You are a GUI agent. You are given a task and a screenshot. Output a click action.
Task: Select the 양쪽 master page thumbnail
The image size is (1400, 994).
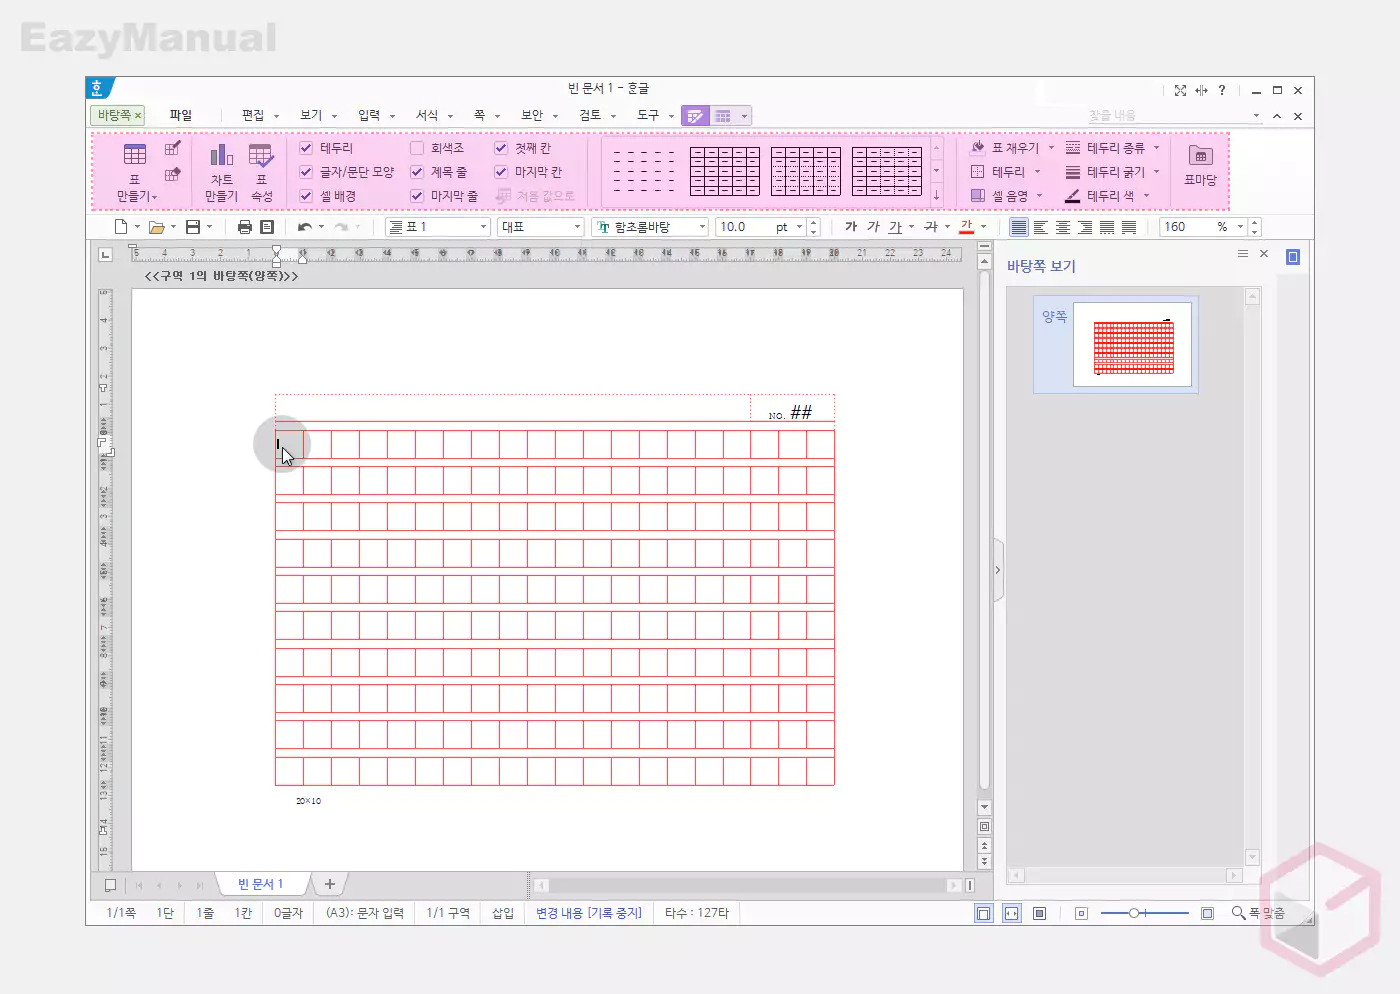(1132, 344)
